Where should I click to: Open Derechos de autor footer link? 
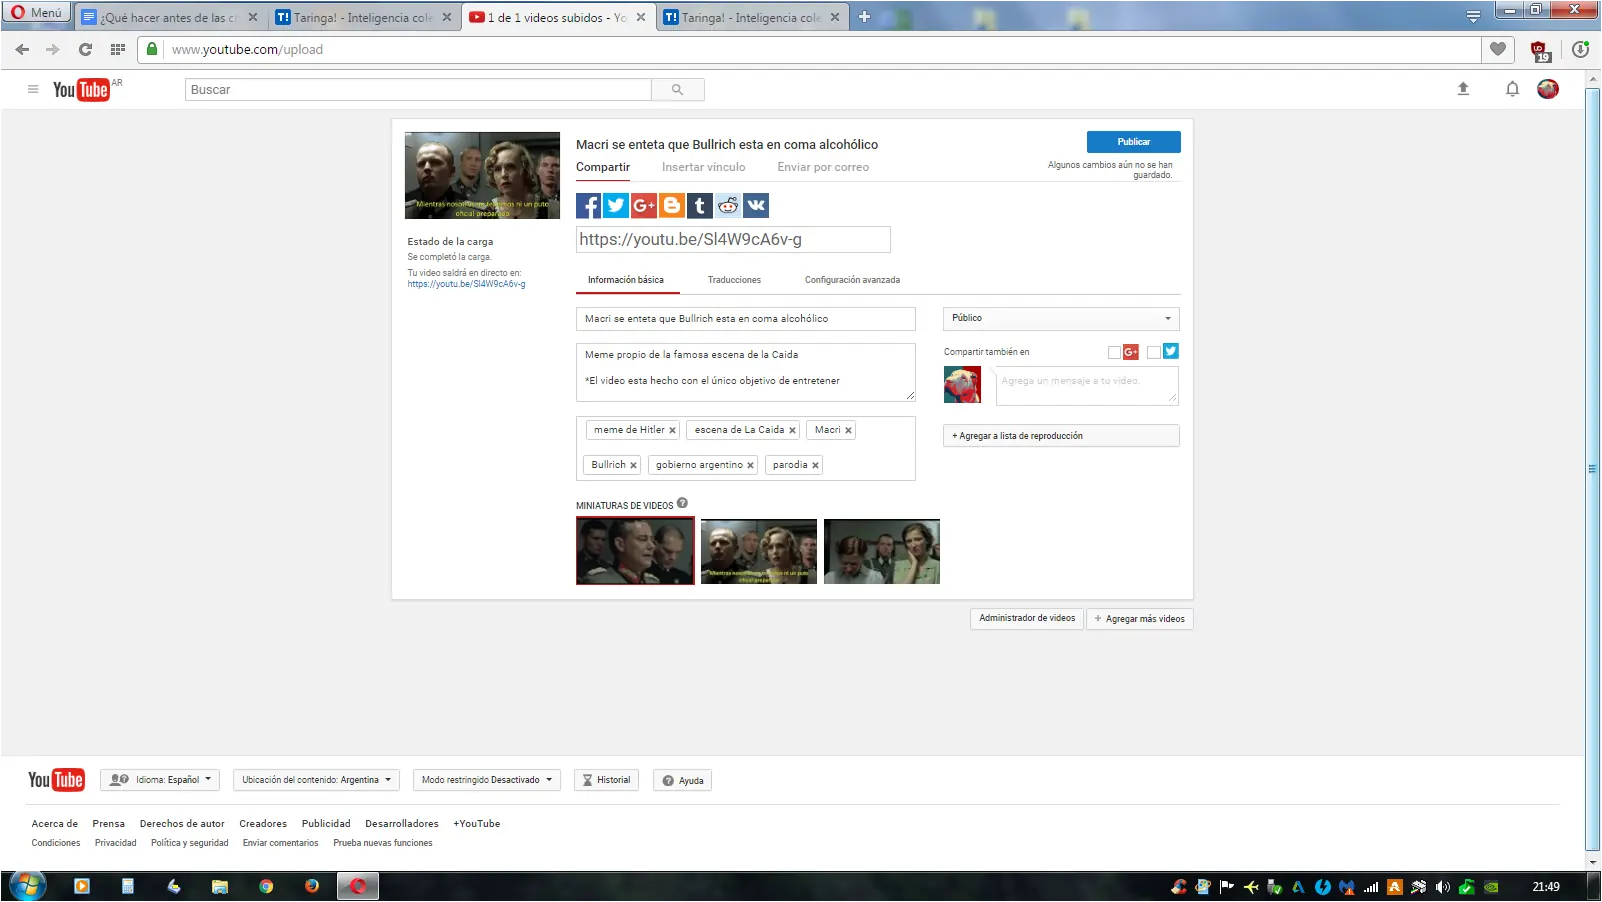tap(182, 824)
